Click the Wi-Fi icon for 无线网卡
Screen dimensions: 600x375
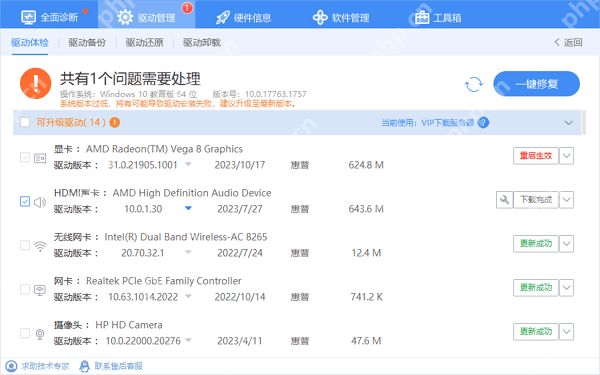(40, 246)
